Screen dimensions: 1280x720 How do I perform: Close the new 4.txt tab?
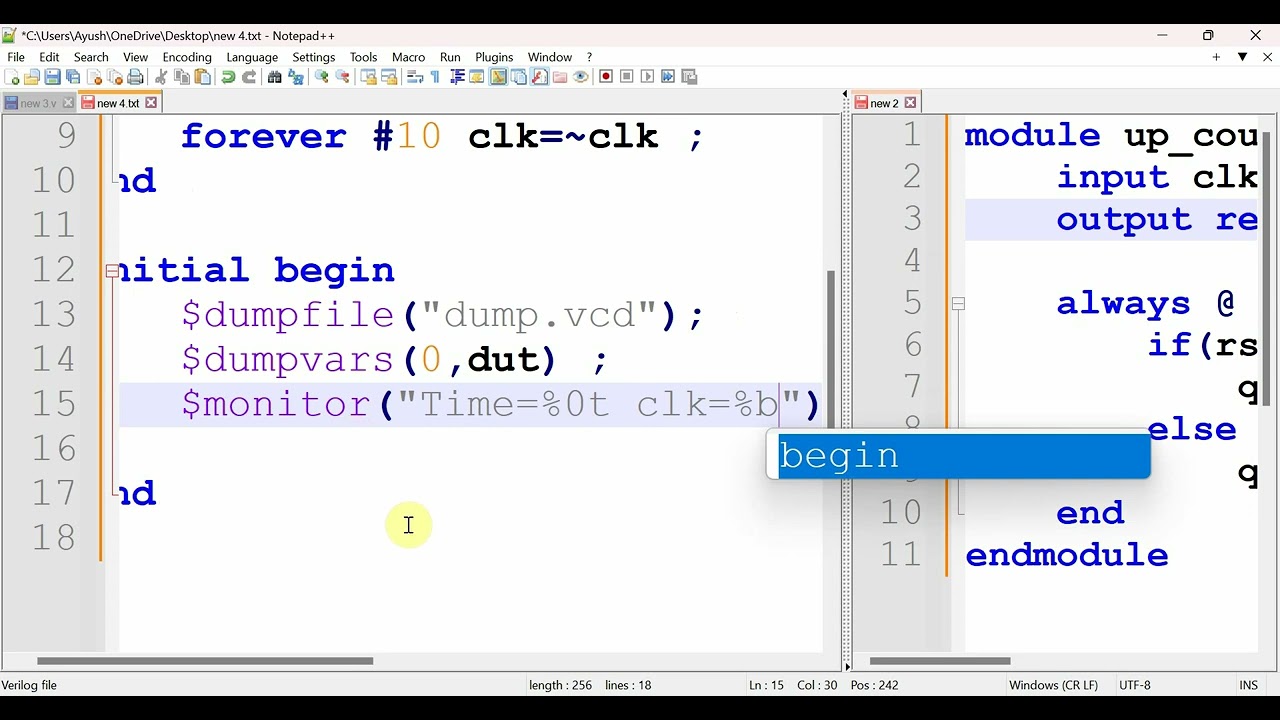pos(151,103)
